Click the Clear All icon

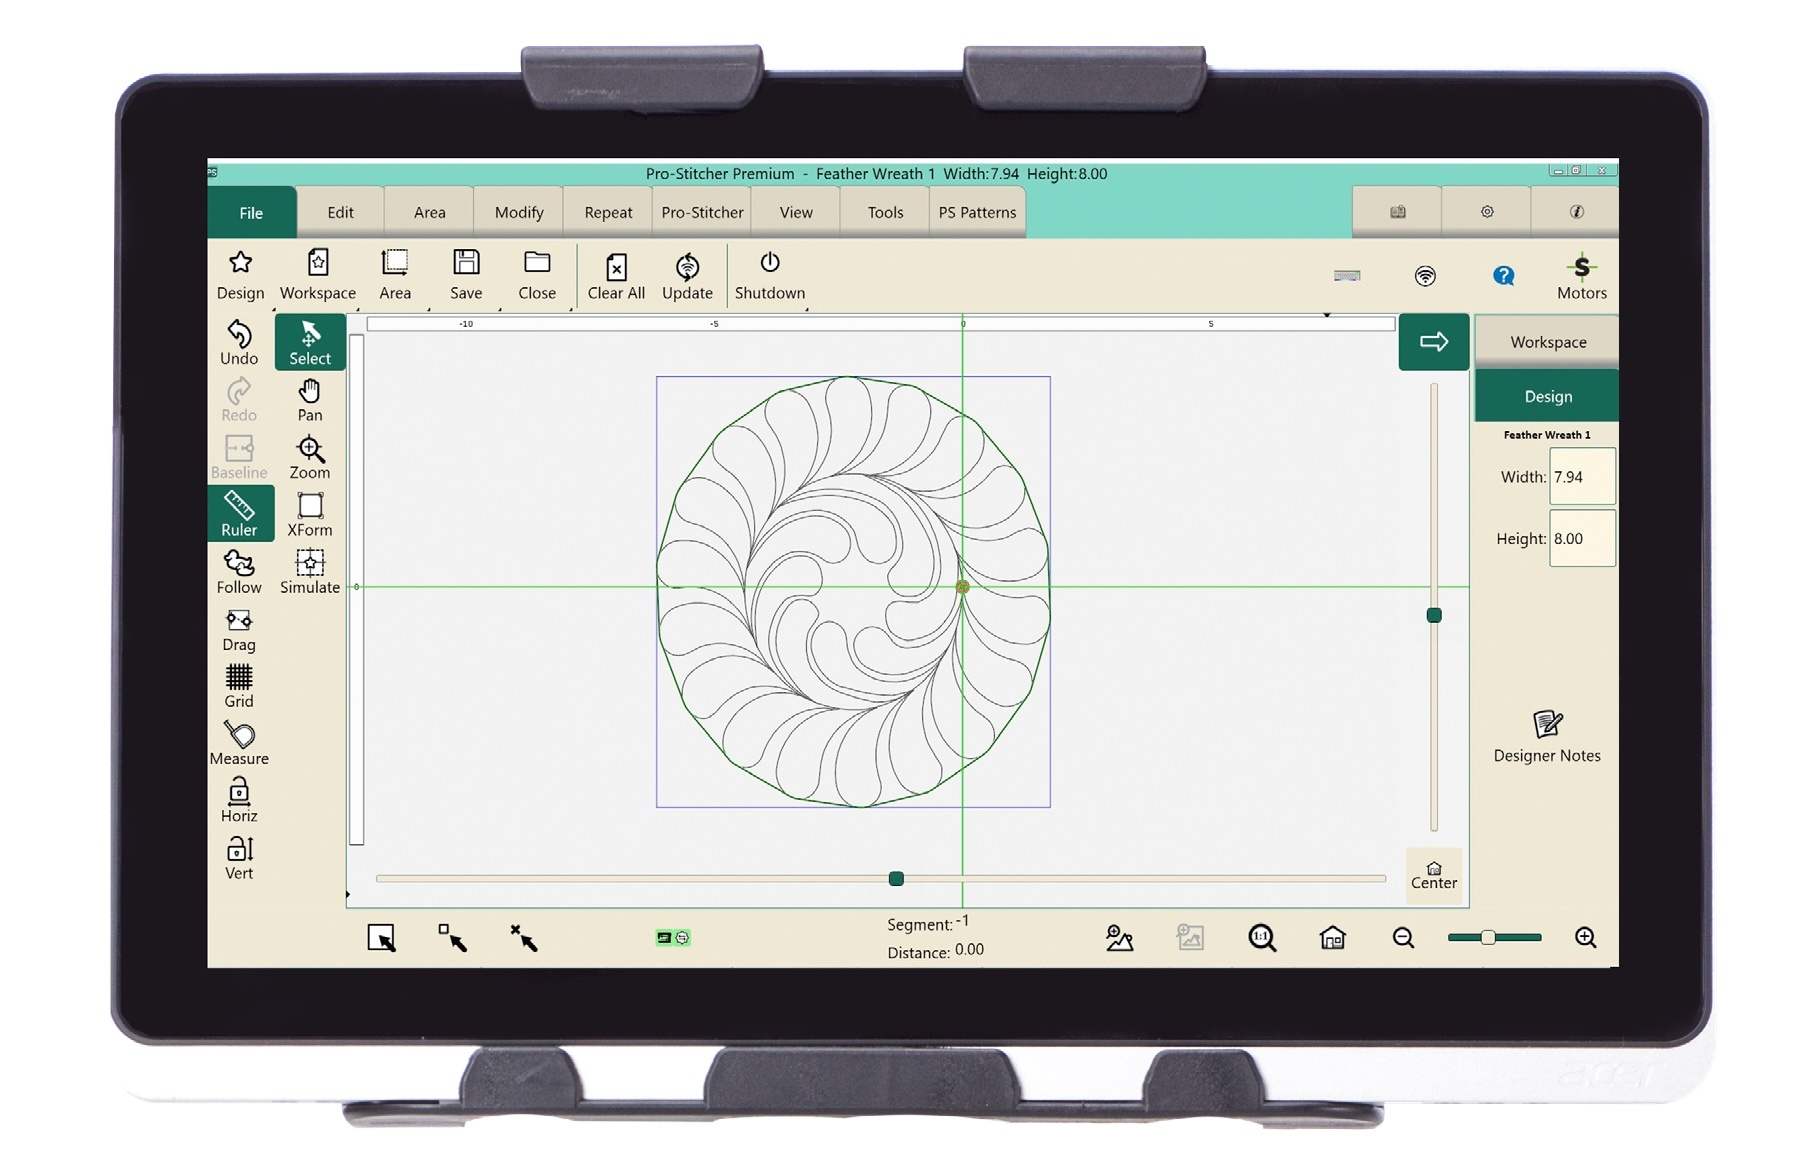(x=616, y=275)
